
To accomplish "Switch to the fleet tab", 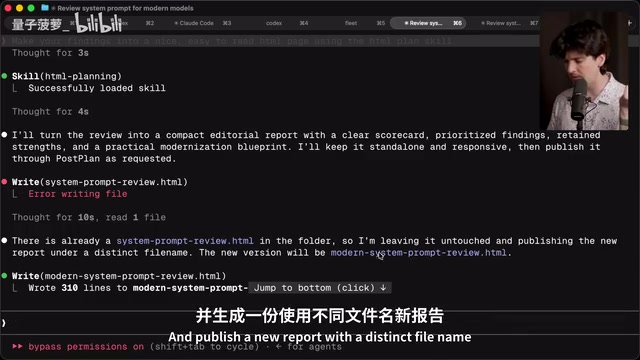I will [351, 23].
